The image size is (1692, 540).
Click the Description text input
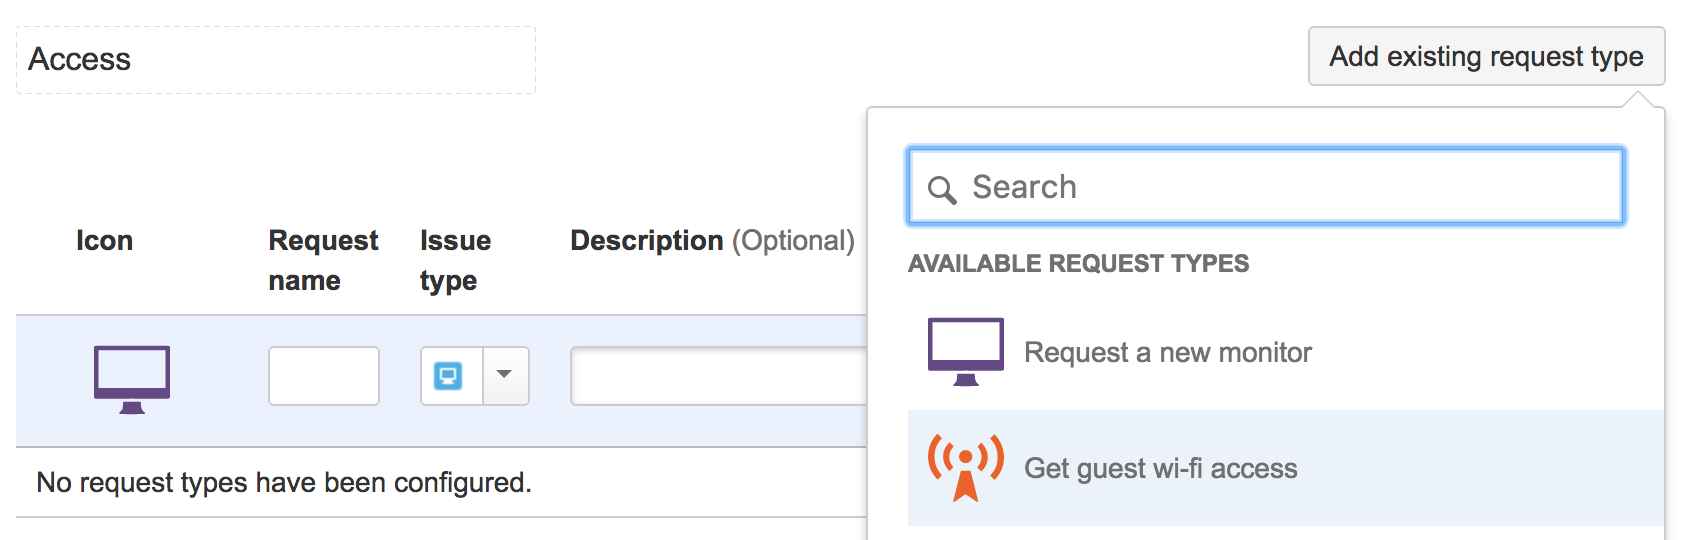(x=718, y=376)
